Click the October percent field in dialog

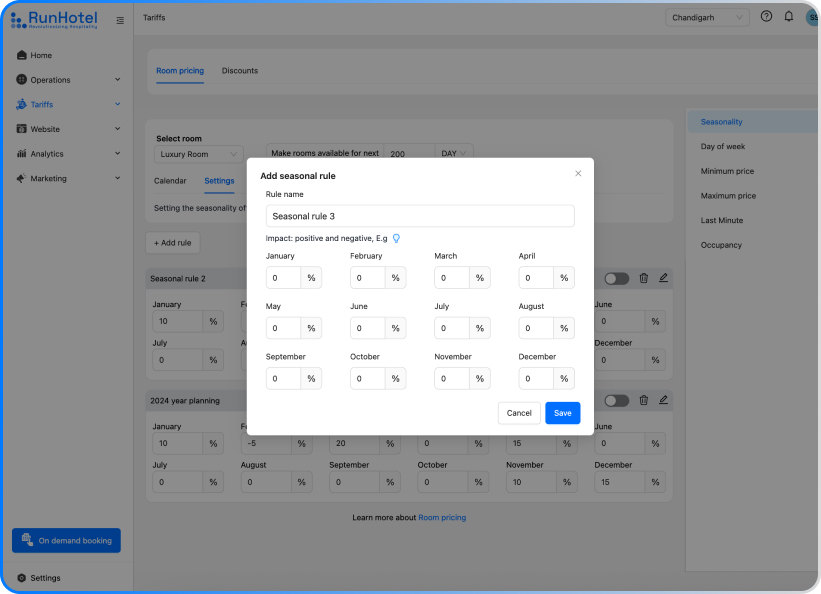[368, 378]
